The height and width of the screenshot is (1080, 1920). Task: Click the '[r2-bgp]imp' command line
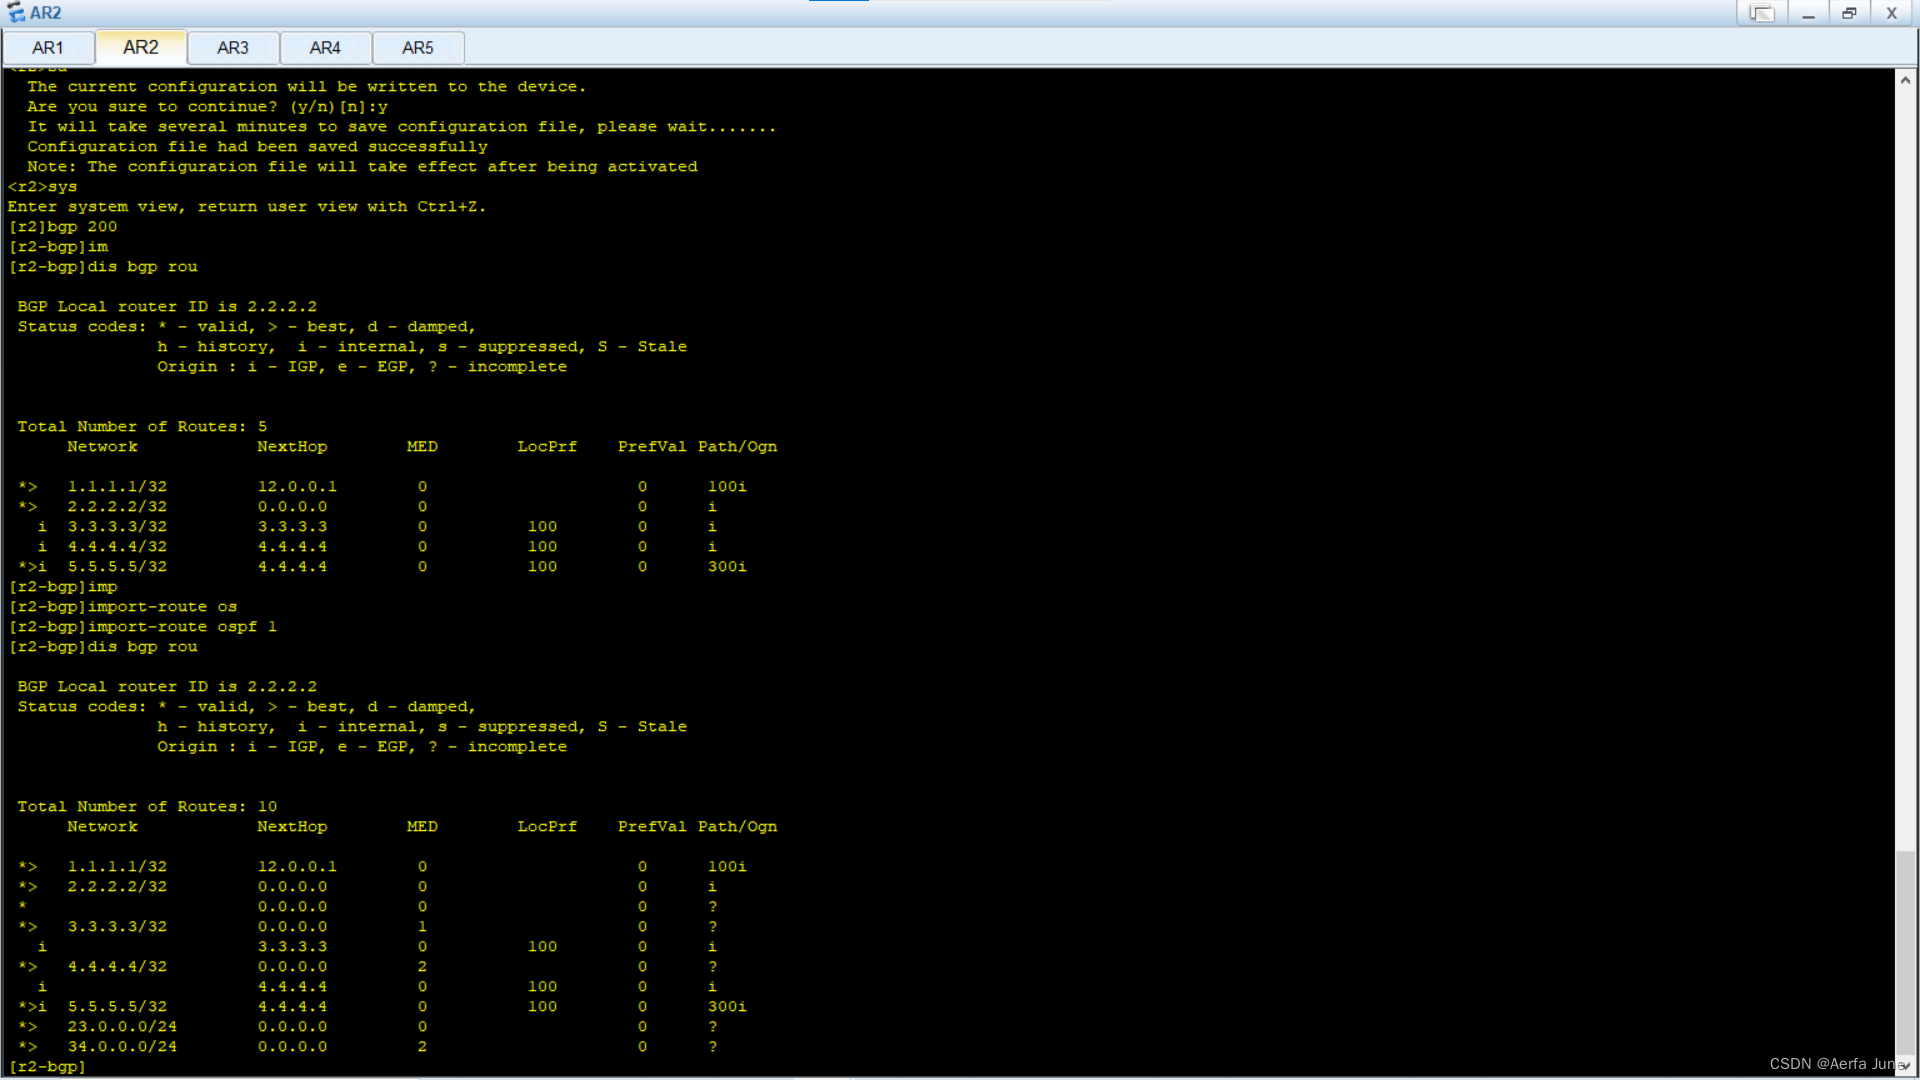[62, 587]
